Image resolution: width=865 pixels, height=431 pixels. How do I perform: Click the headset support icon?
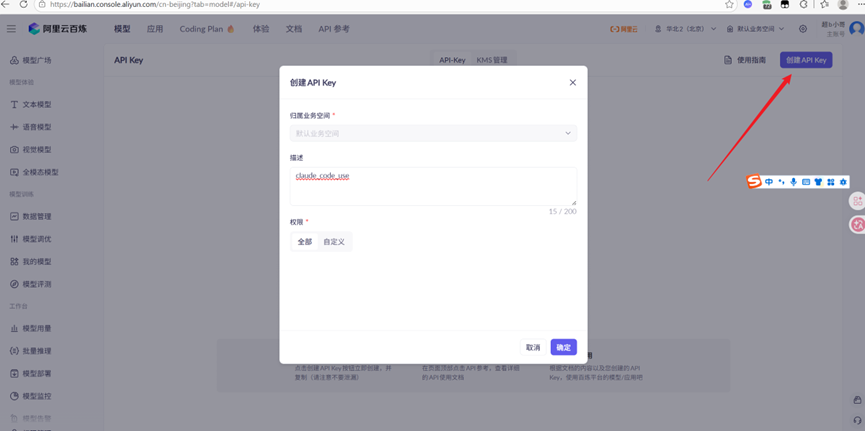point(857,419)
